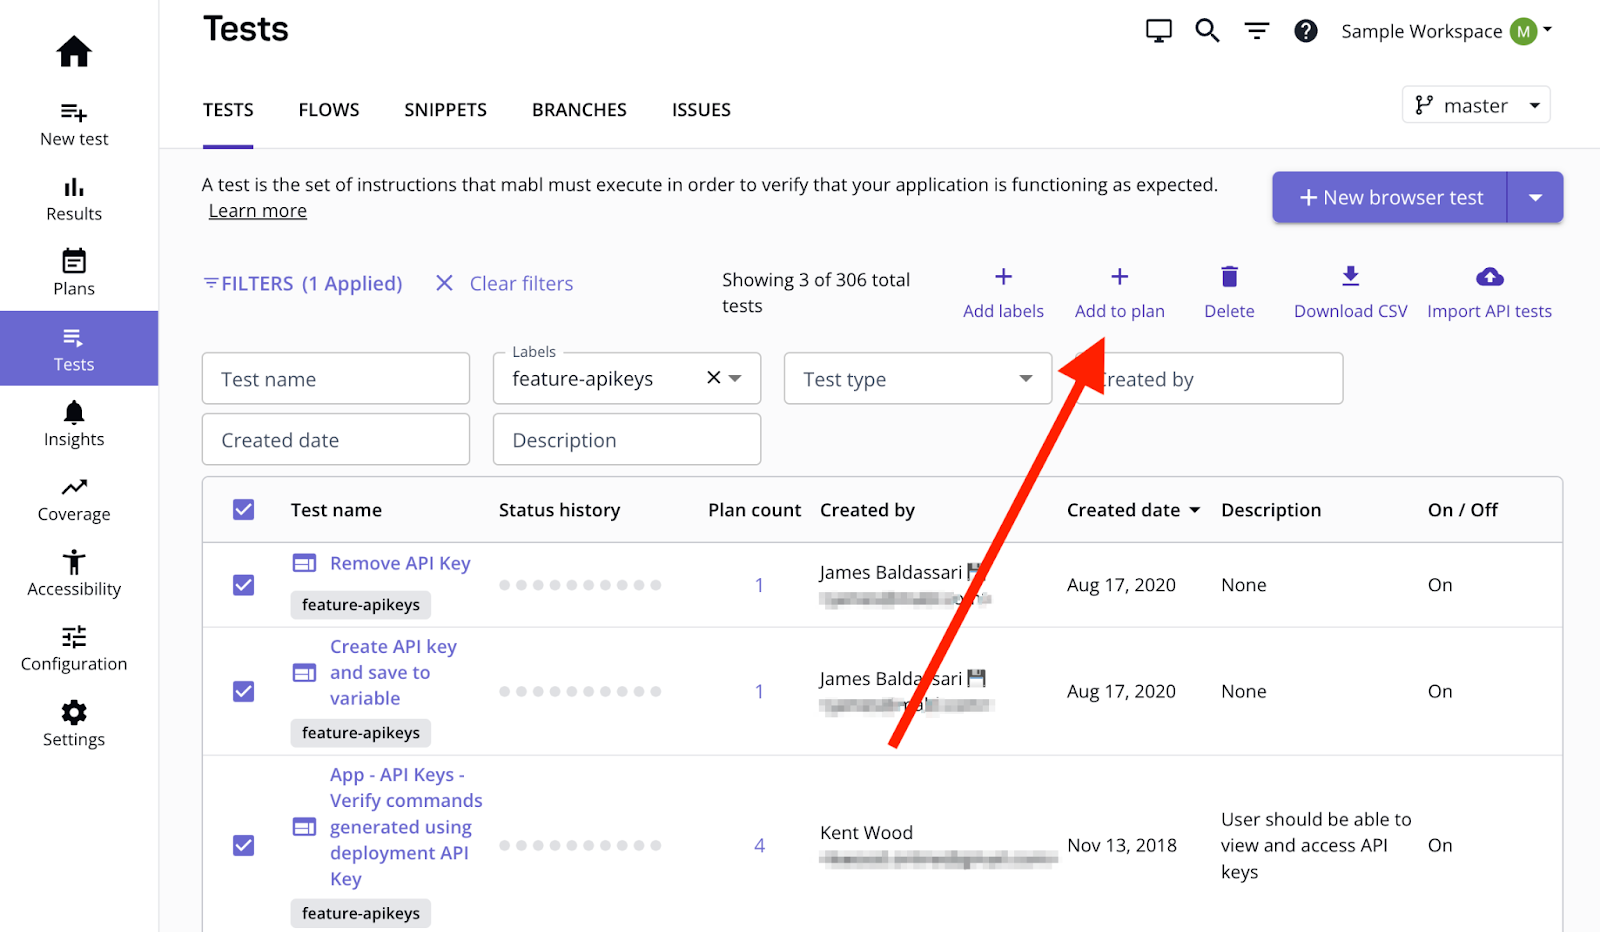
Task: Select the Plans icon in the sidebar
Action: pyautogui.click(x=73, y=271)
